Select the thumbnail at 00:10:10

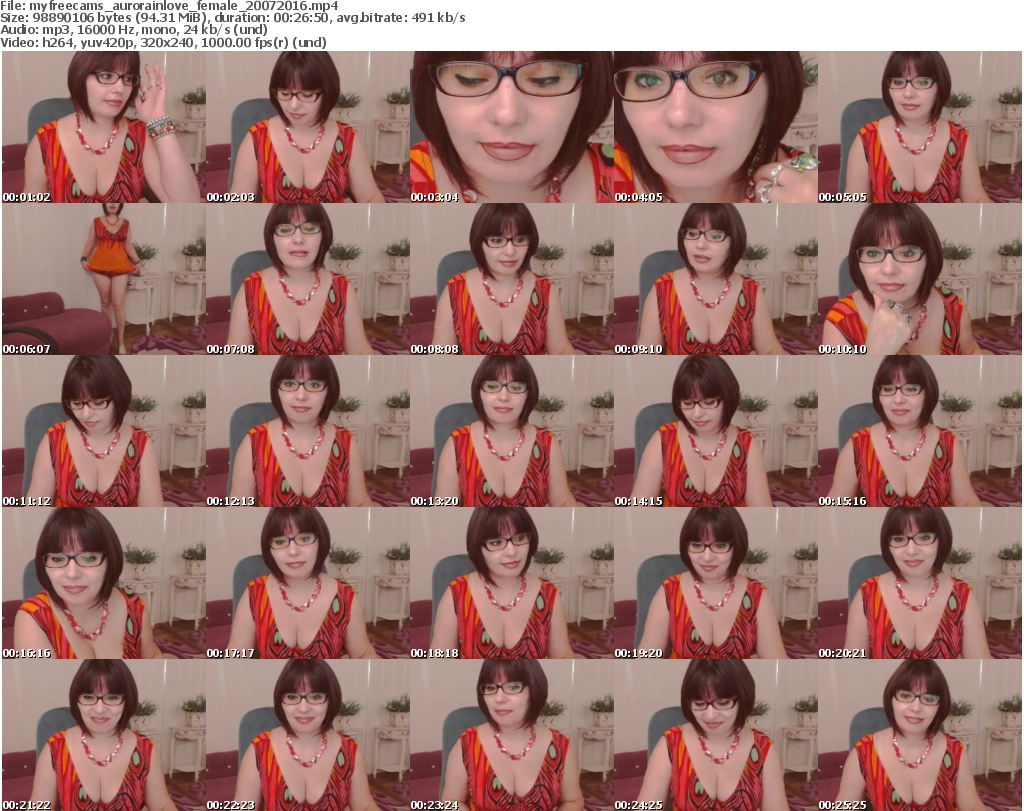pyautogui.click(x=920, y=279)
